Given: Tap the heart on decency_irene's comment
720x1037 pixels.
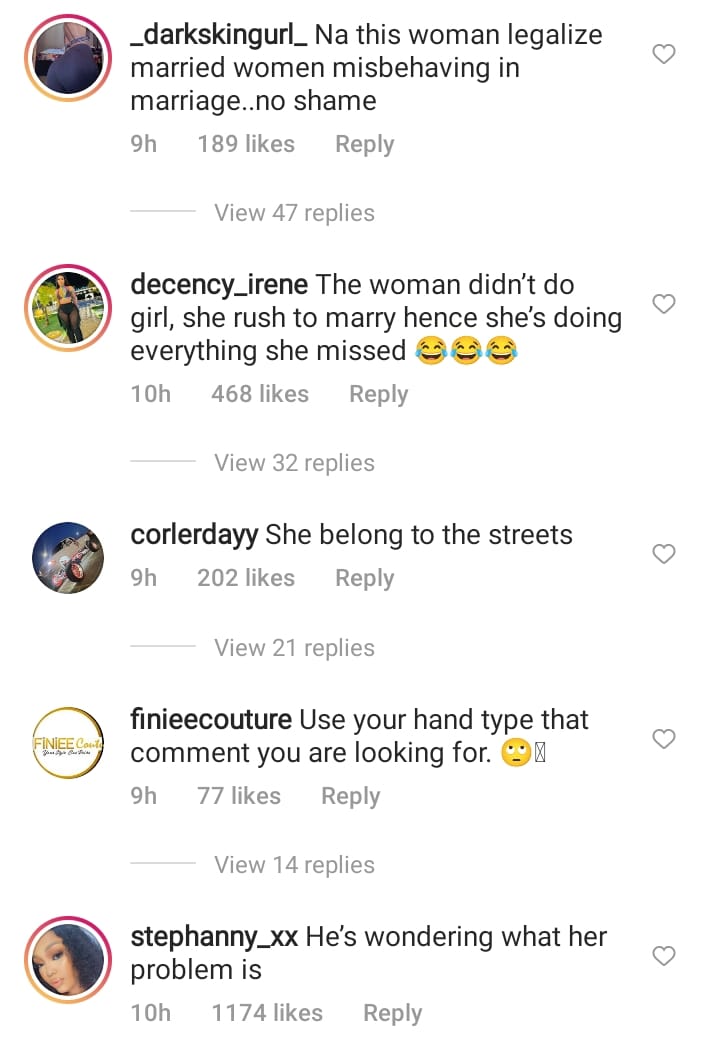Looking at the screenshot, I should coord(664,304).
